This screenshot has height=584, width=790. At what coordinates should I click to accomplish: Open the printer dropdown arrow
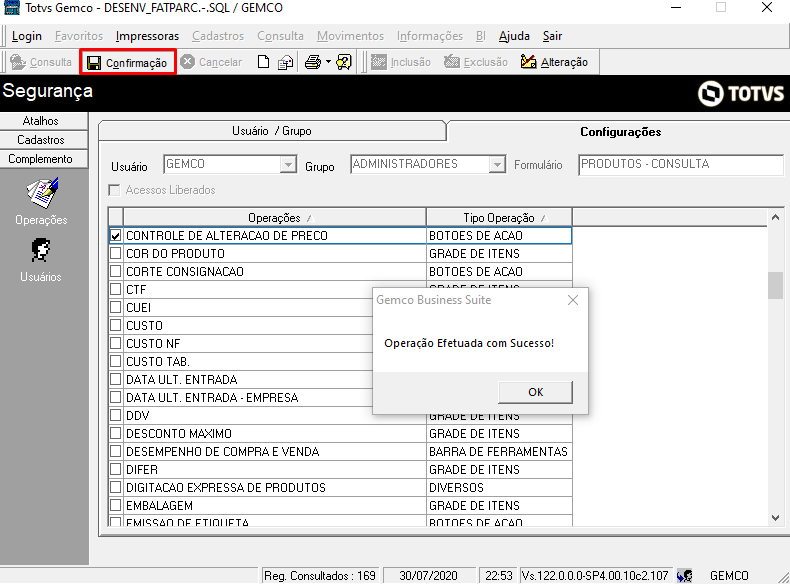[x=328, y=62]
